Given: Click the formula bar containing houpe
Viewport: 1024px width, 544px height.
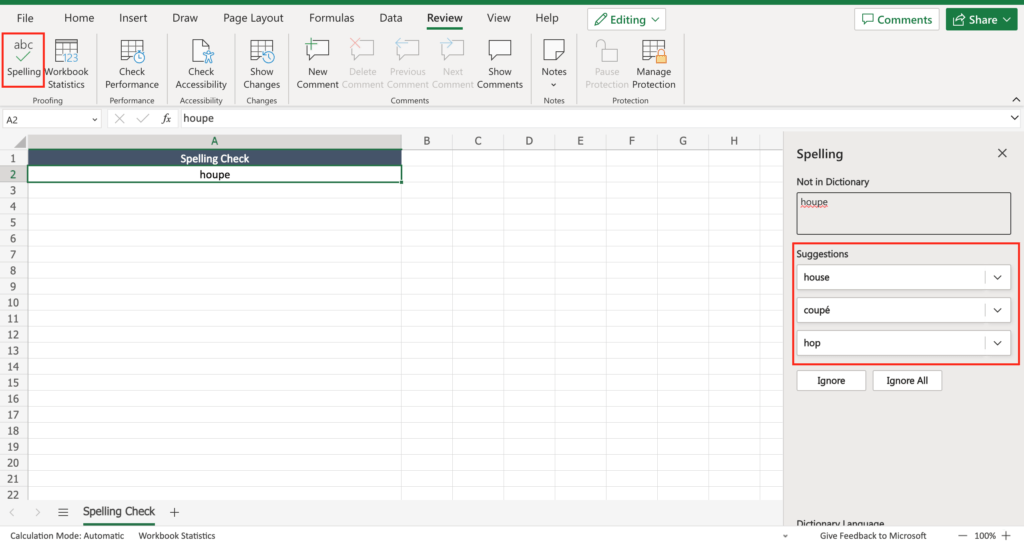Looking at the screenshot, I should pyautogui.click(x=593, y=118).
